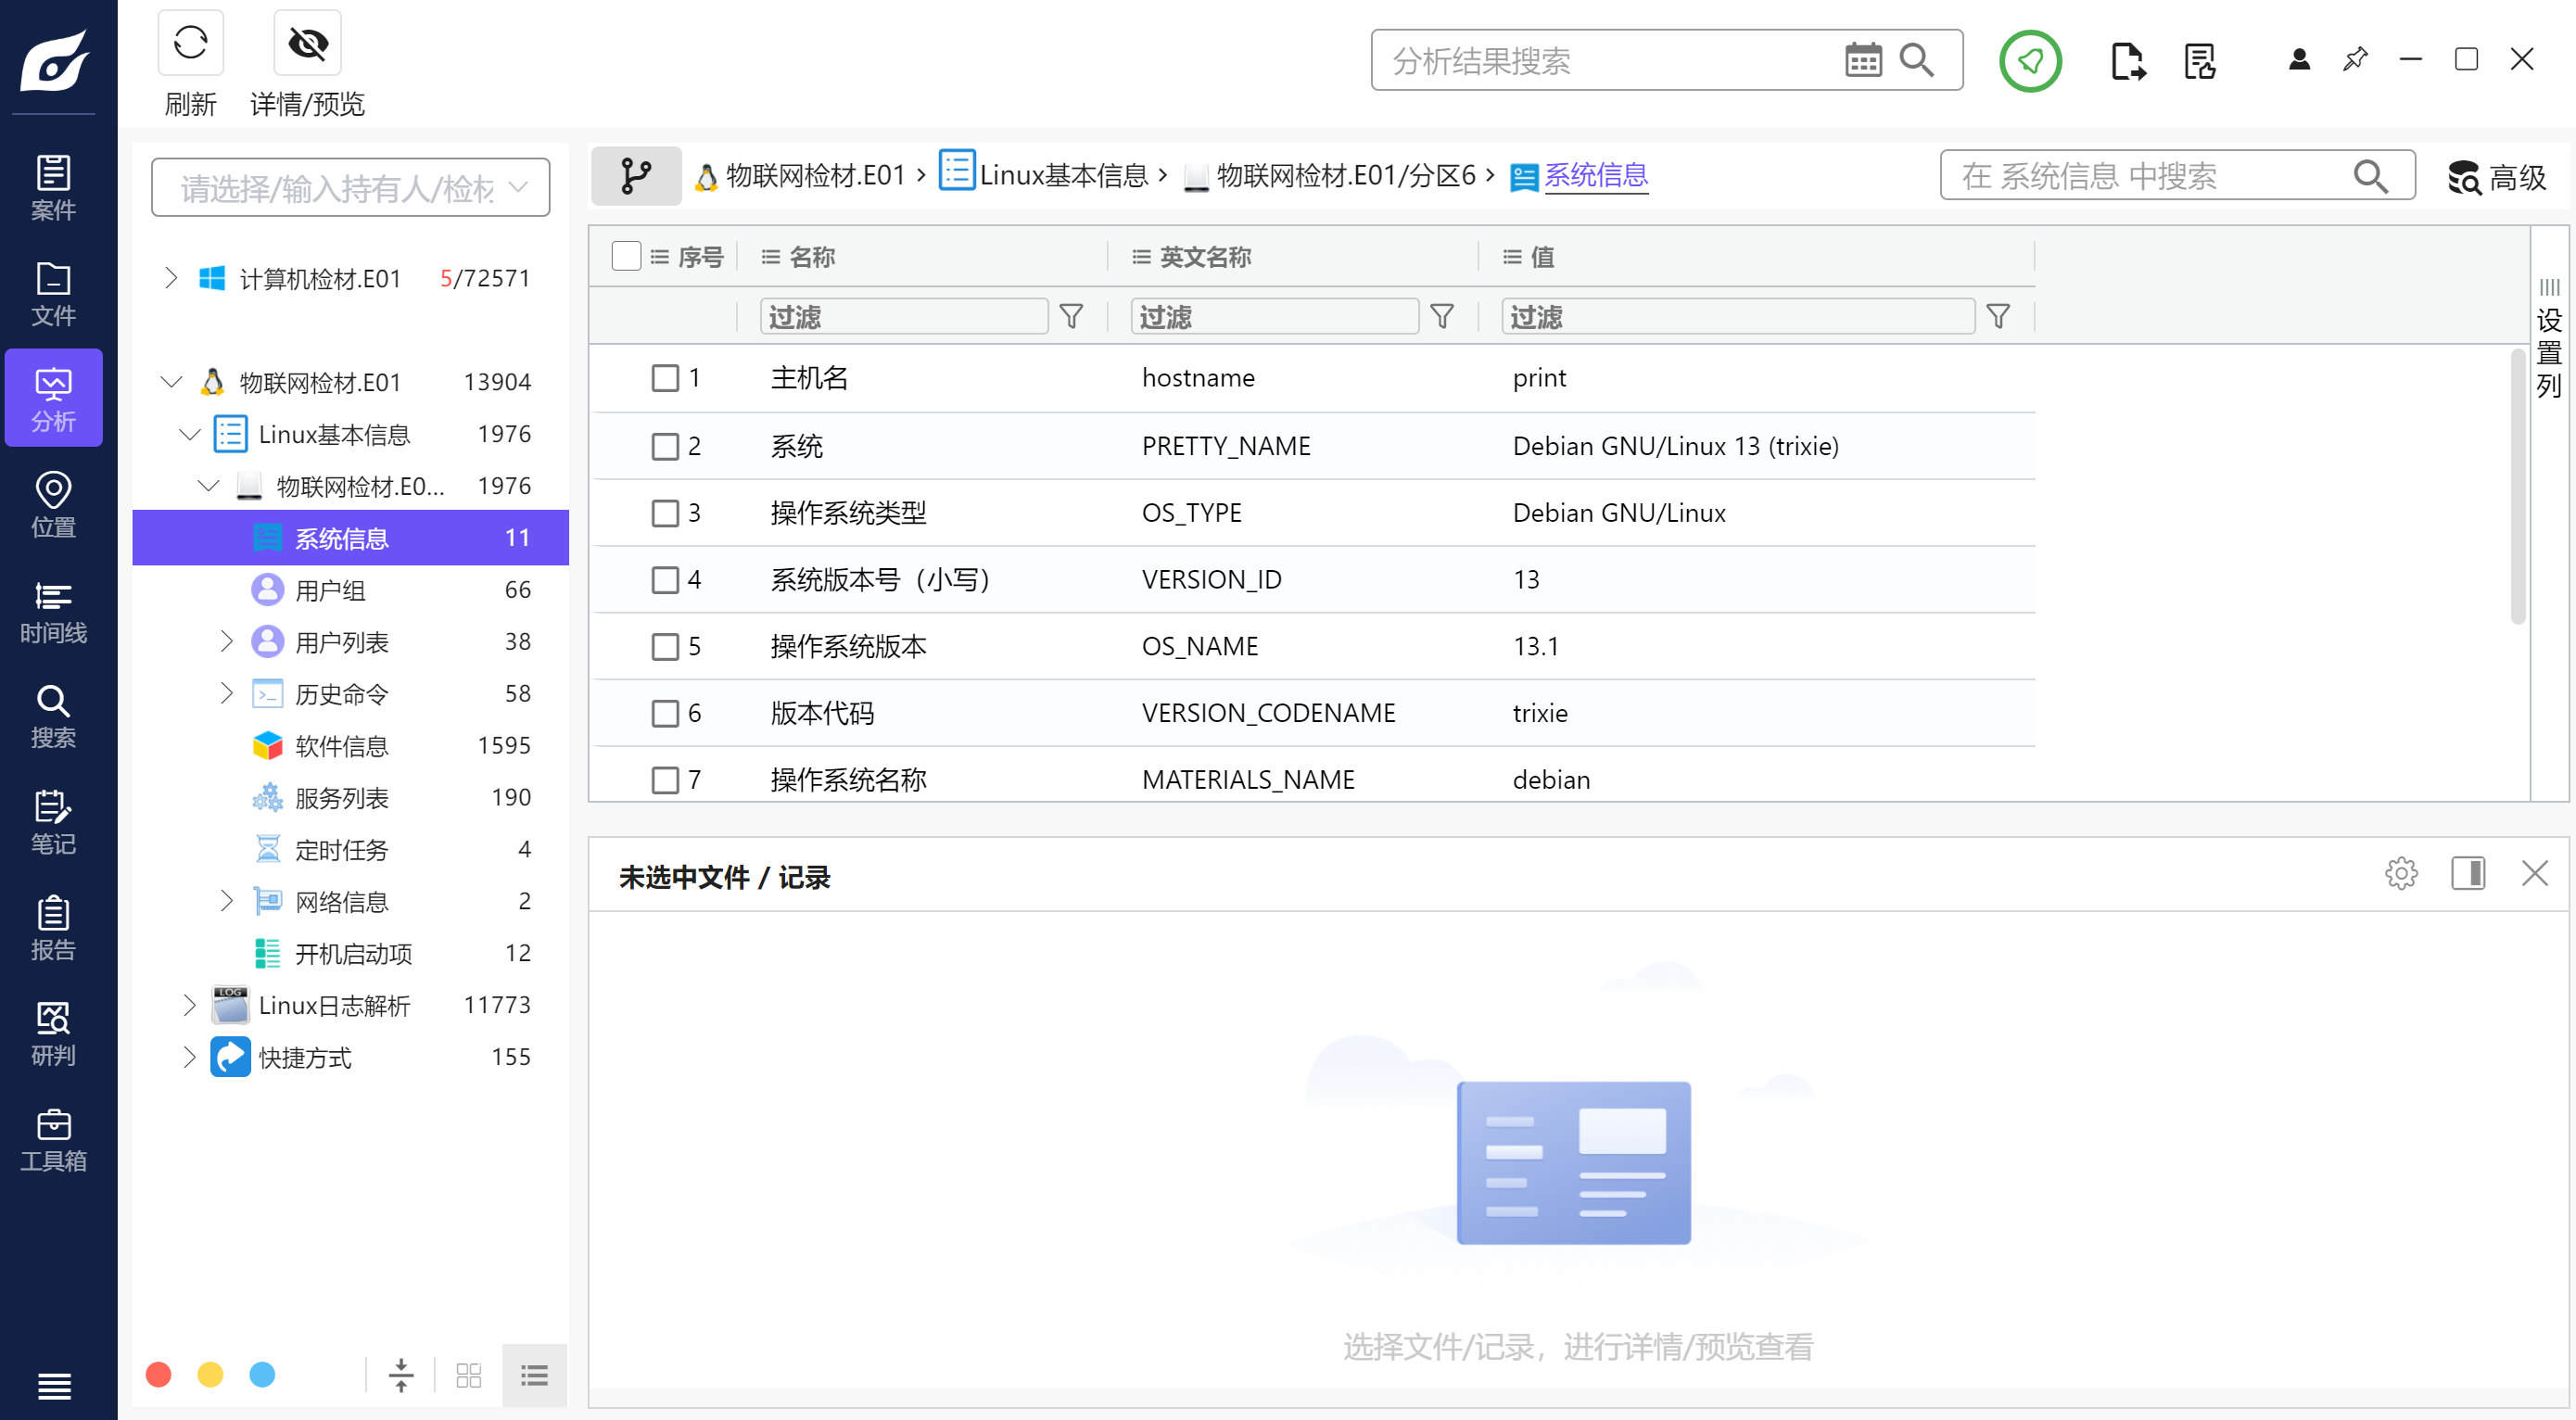This screenshot has width=2576, height=1420.
Task: Toggle the 详情/预览 eye-slash icon
Action: click(x=307, y=44)
